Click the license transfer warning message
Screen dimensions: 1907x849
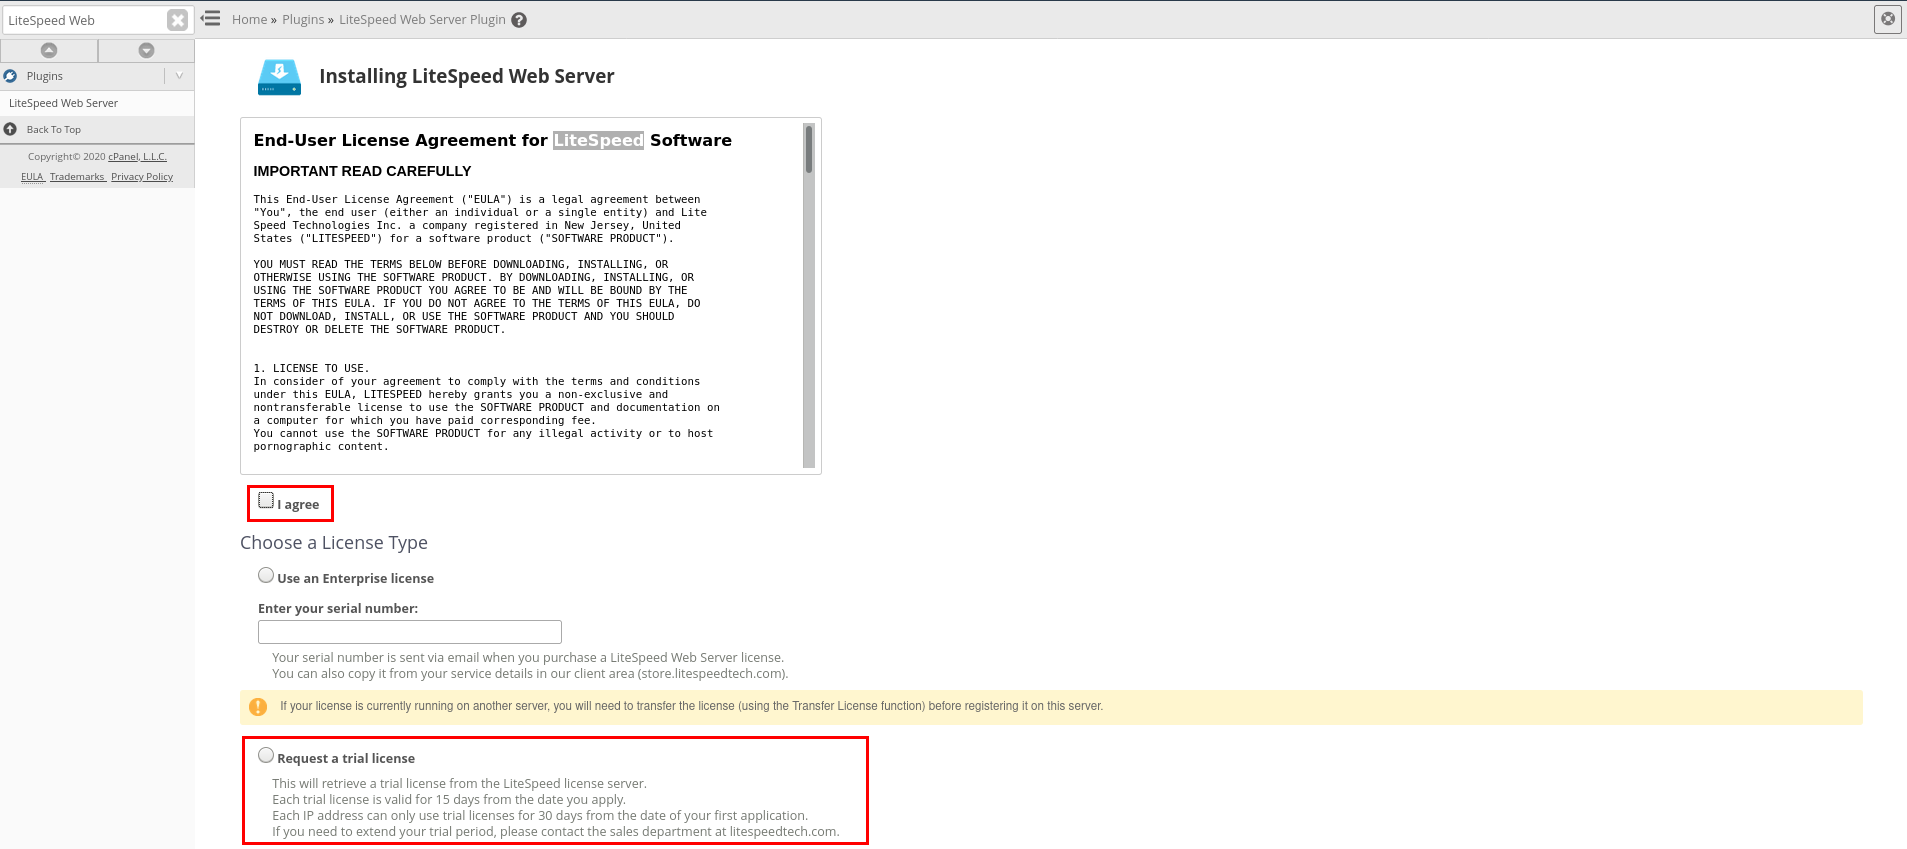tap(691, 706)
